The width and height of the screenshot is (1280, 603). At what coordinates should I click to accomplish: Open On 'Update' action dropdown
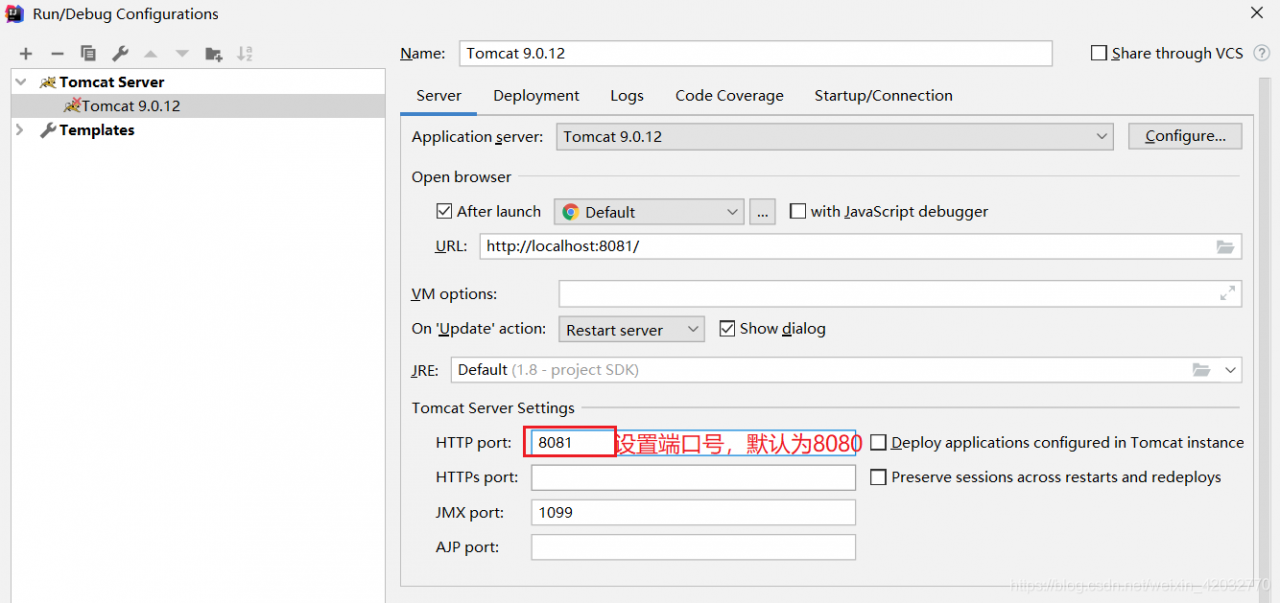[x=630, y=329]
